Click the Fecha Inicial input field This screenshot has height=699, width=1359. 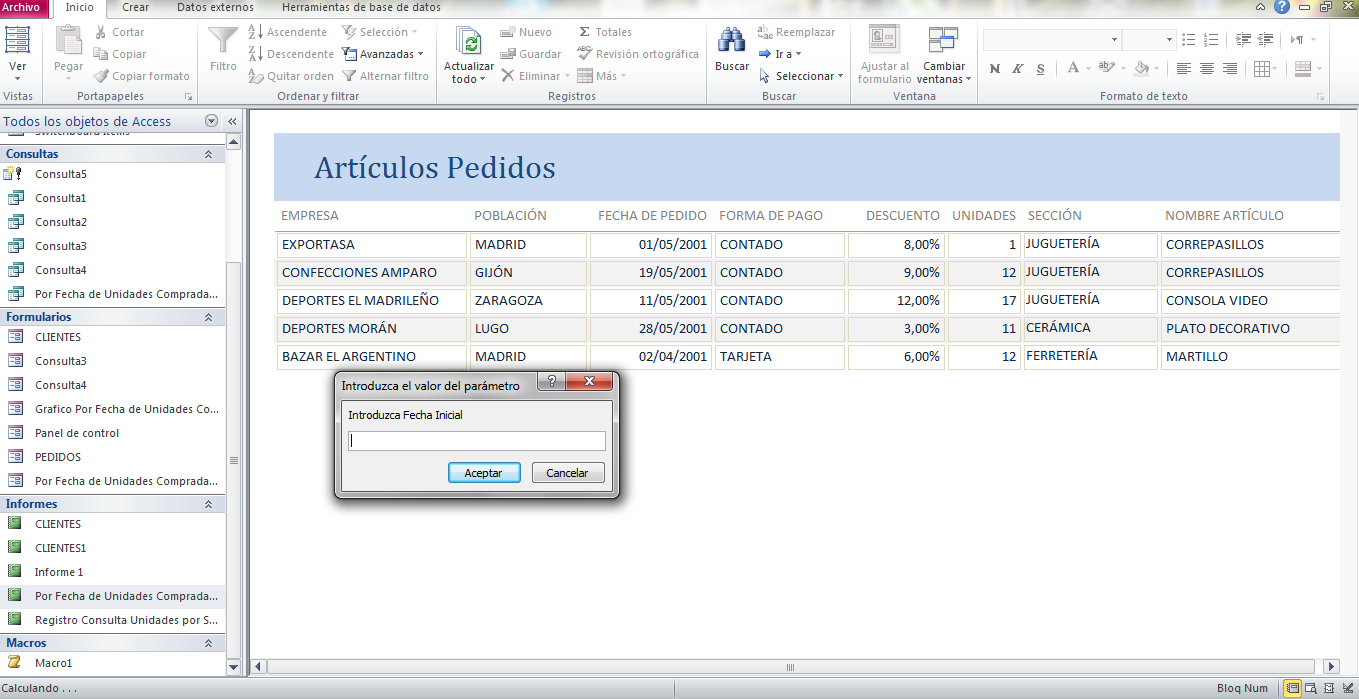(477, 441)
